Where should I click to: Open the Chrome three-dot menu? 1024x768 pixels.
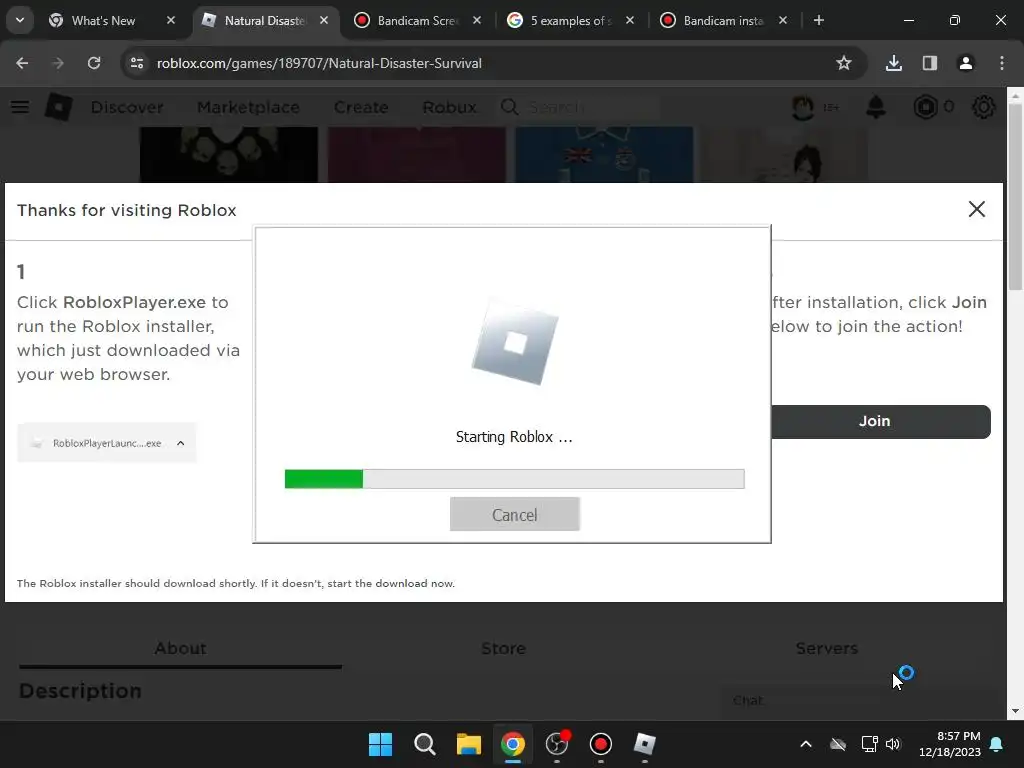(1002, 63)
